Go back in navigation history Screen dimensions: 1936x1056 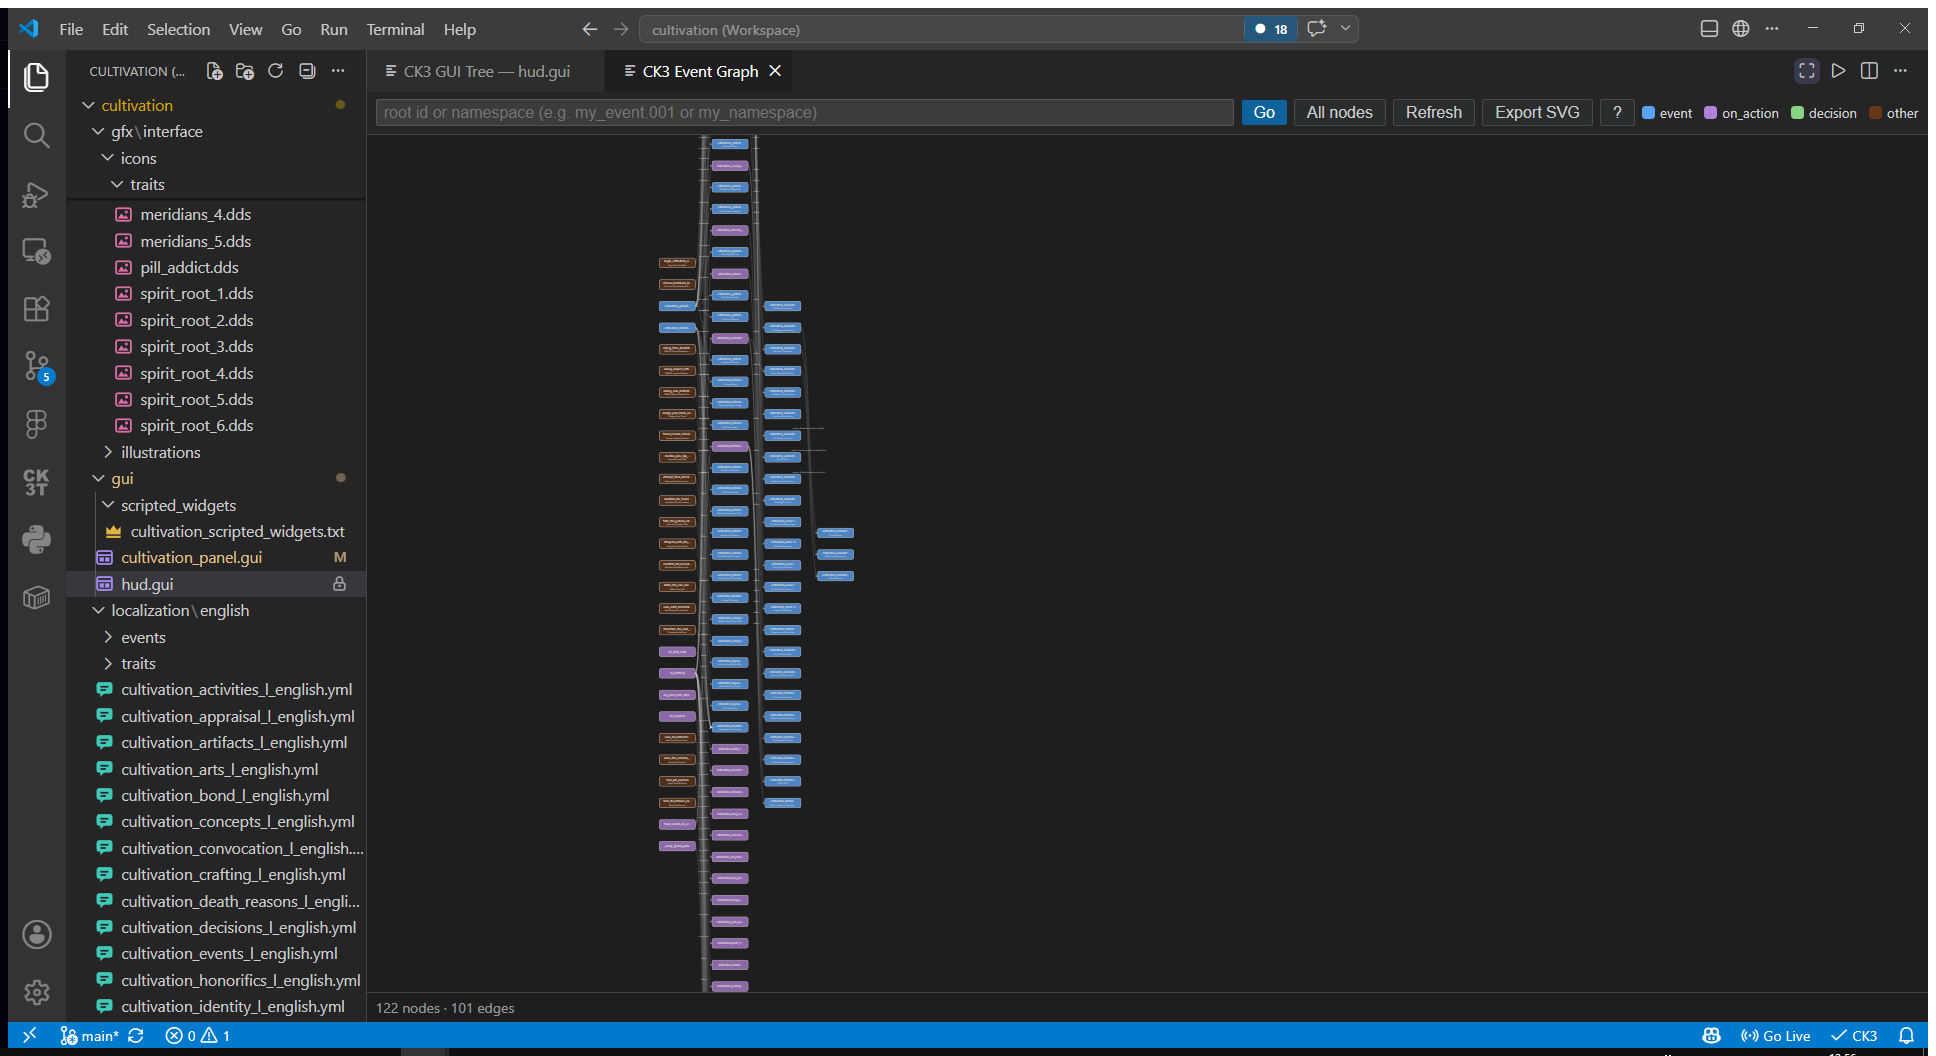click(x=590, y=29)
